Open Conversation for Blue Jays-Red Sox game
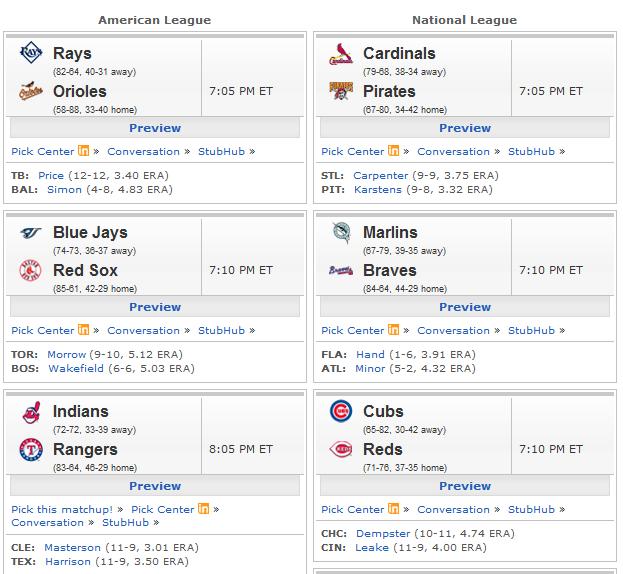 tap(143, 330)
